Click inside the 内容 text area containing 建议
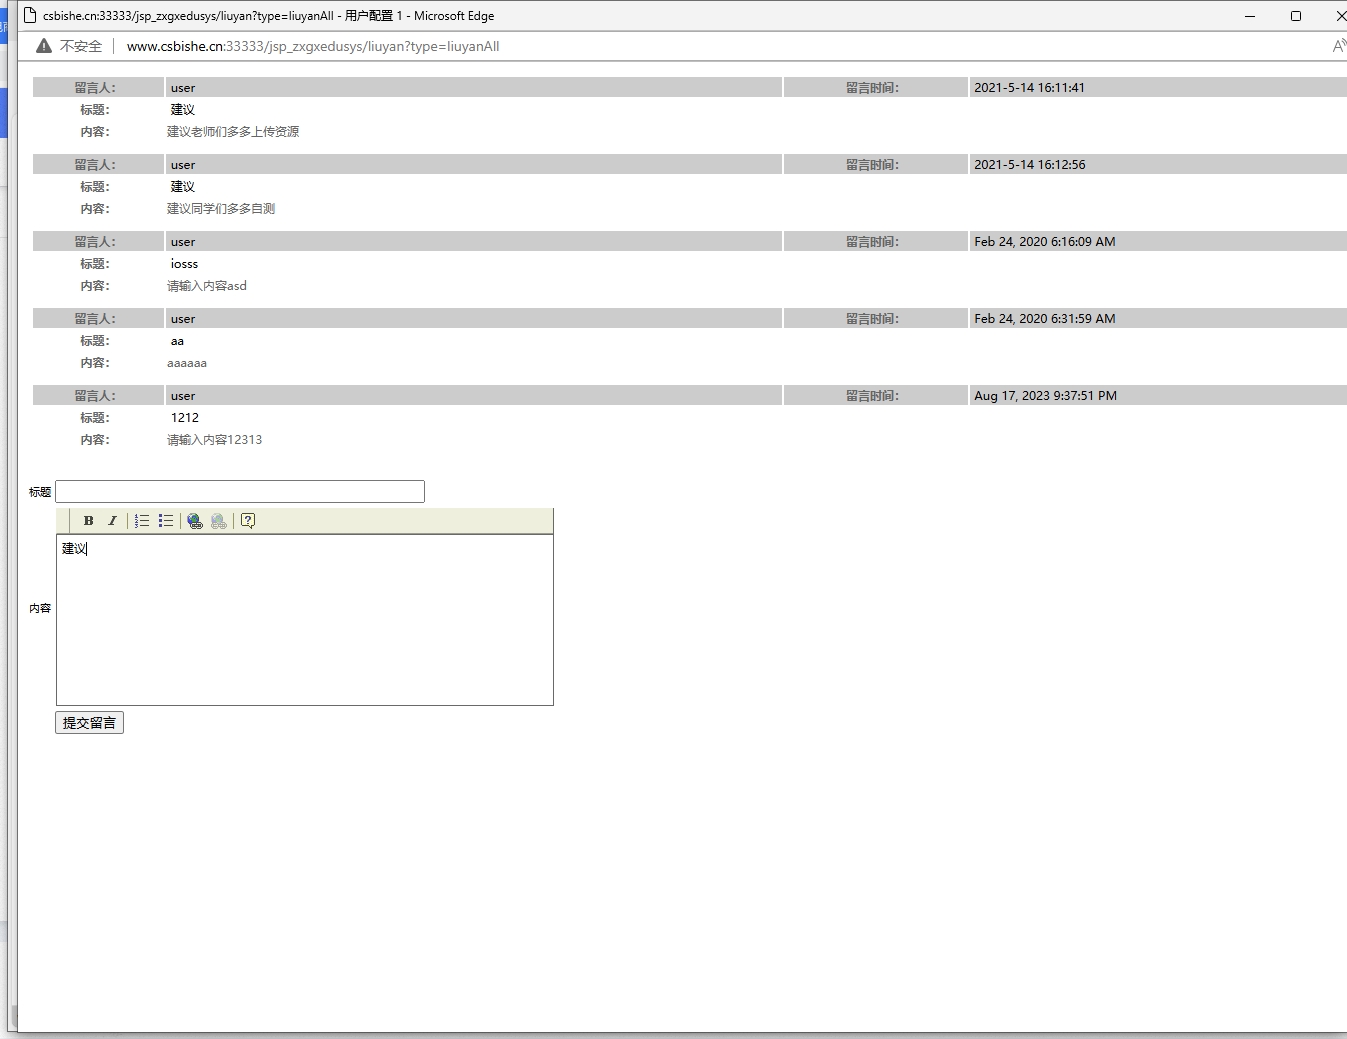Viewport: 1347px width, 1039px height. 305,620
